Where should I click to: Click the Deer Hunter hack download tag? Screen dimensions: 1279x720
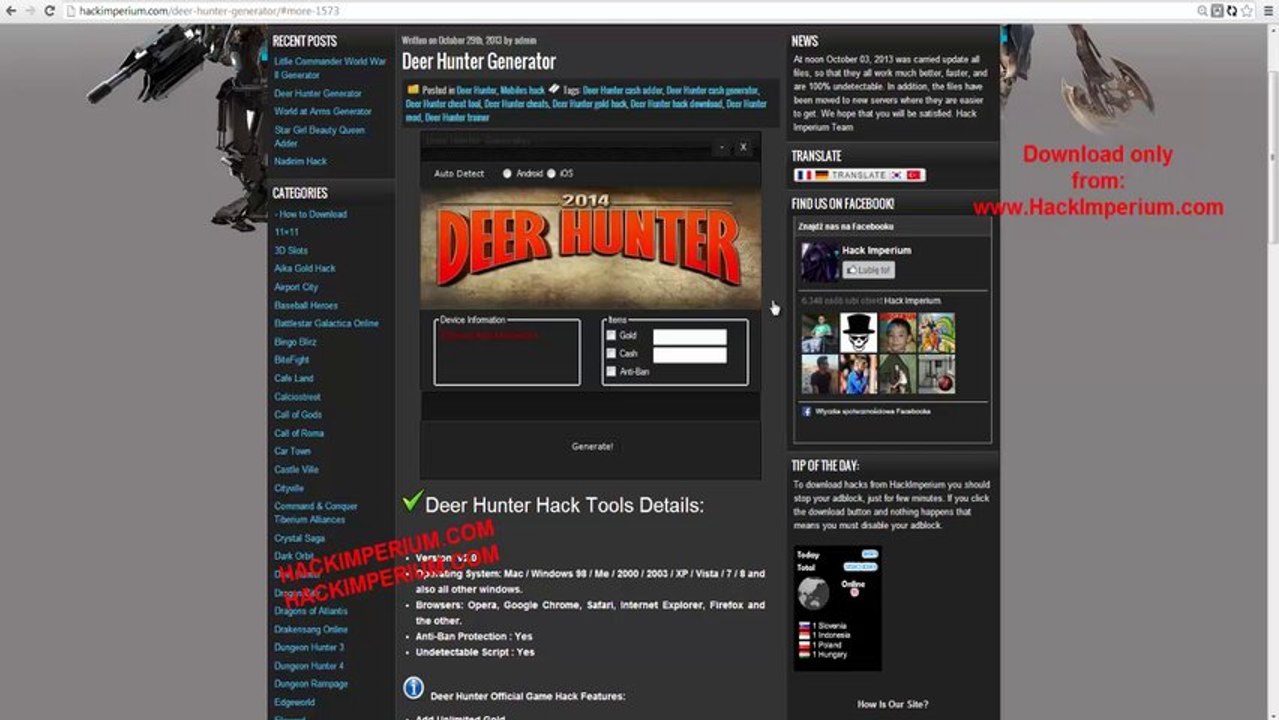point(676,104)
